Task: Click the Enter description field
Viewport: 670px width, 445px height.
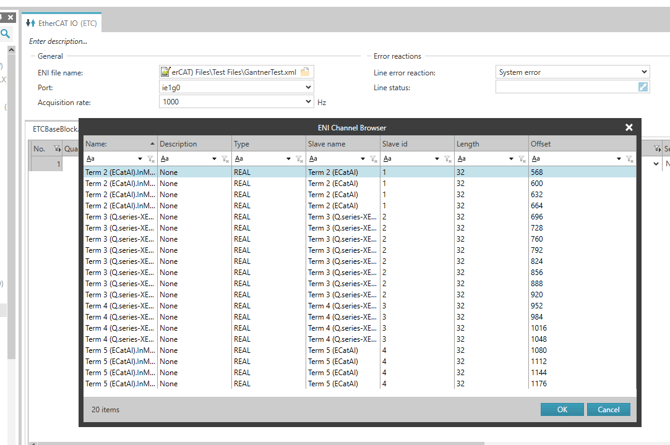Action: (x=58, y=41)
